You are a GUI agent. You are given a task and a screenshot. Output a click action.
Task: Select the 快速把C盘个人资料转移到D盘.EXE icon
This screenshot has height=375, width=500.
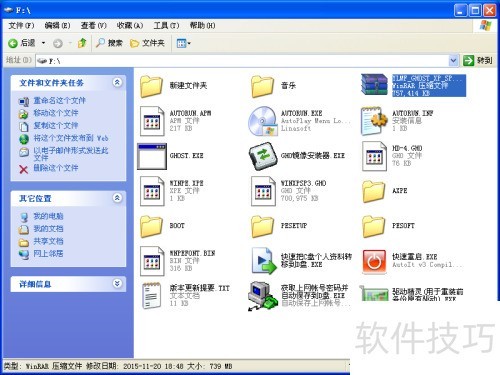[x=264, y=261]
